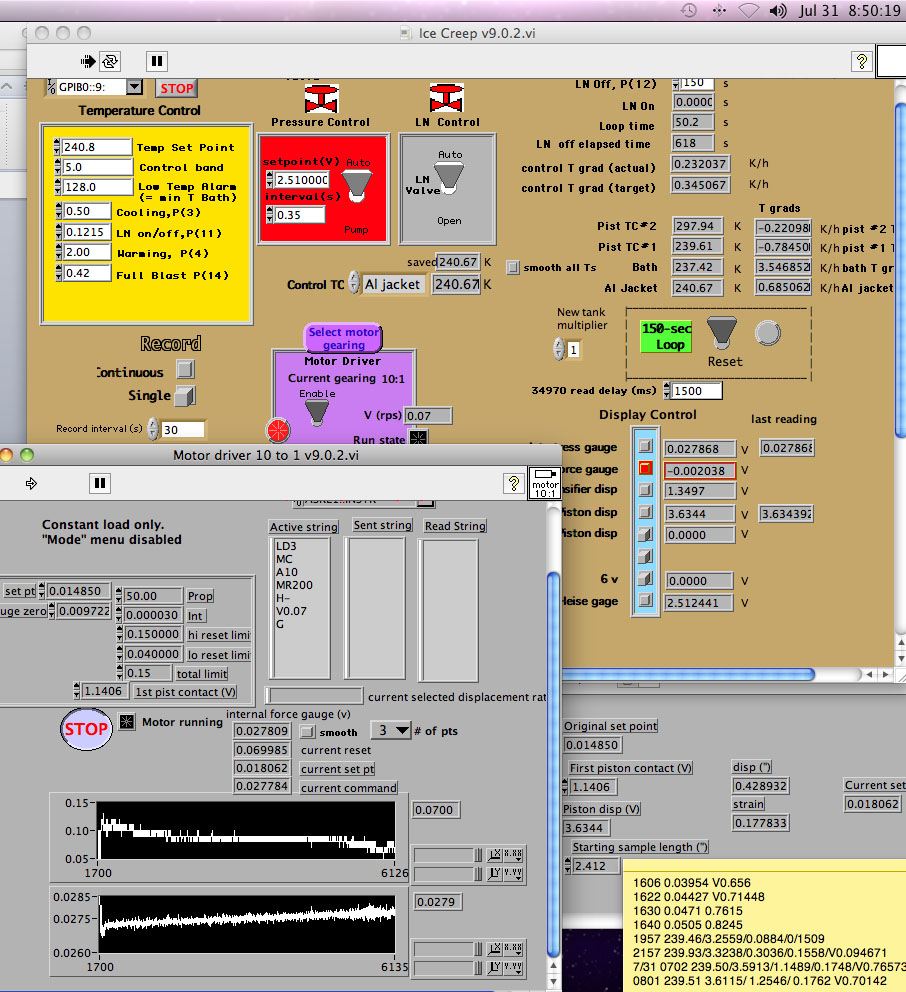Image resolution: width=906 pixels, height=992 pixels.
Task: Click the Pressure Control red valve icon
Action: pos(320,99)
